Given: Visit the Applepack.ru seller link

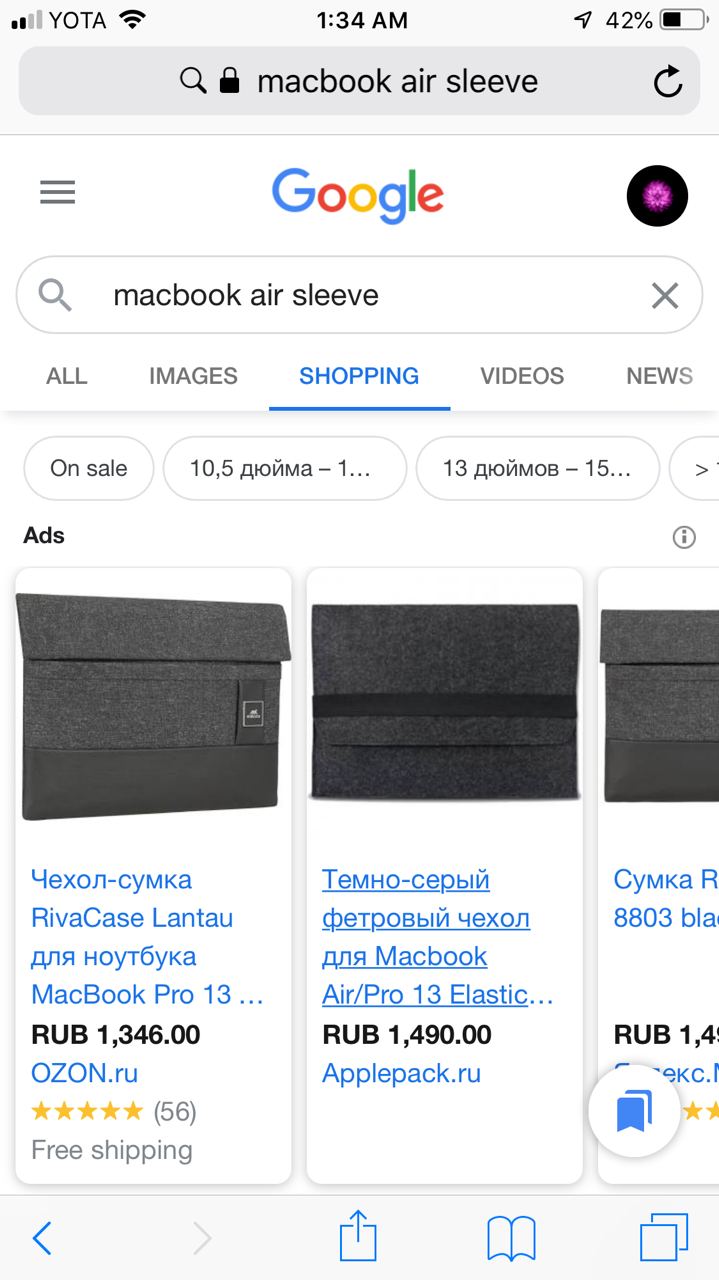Looking at the screenshot, I should [402, 1073].
